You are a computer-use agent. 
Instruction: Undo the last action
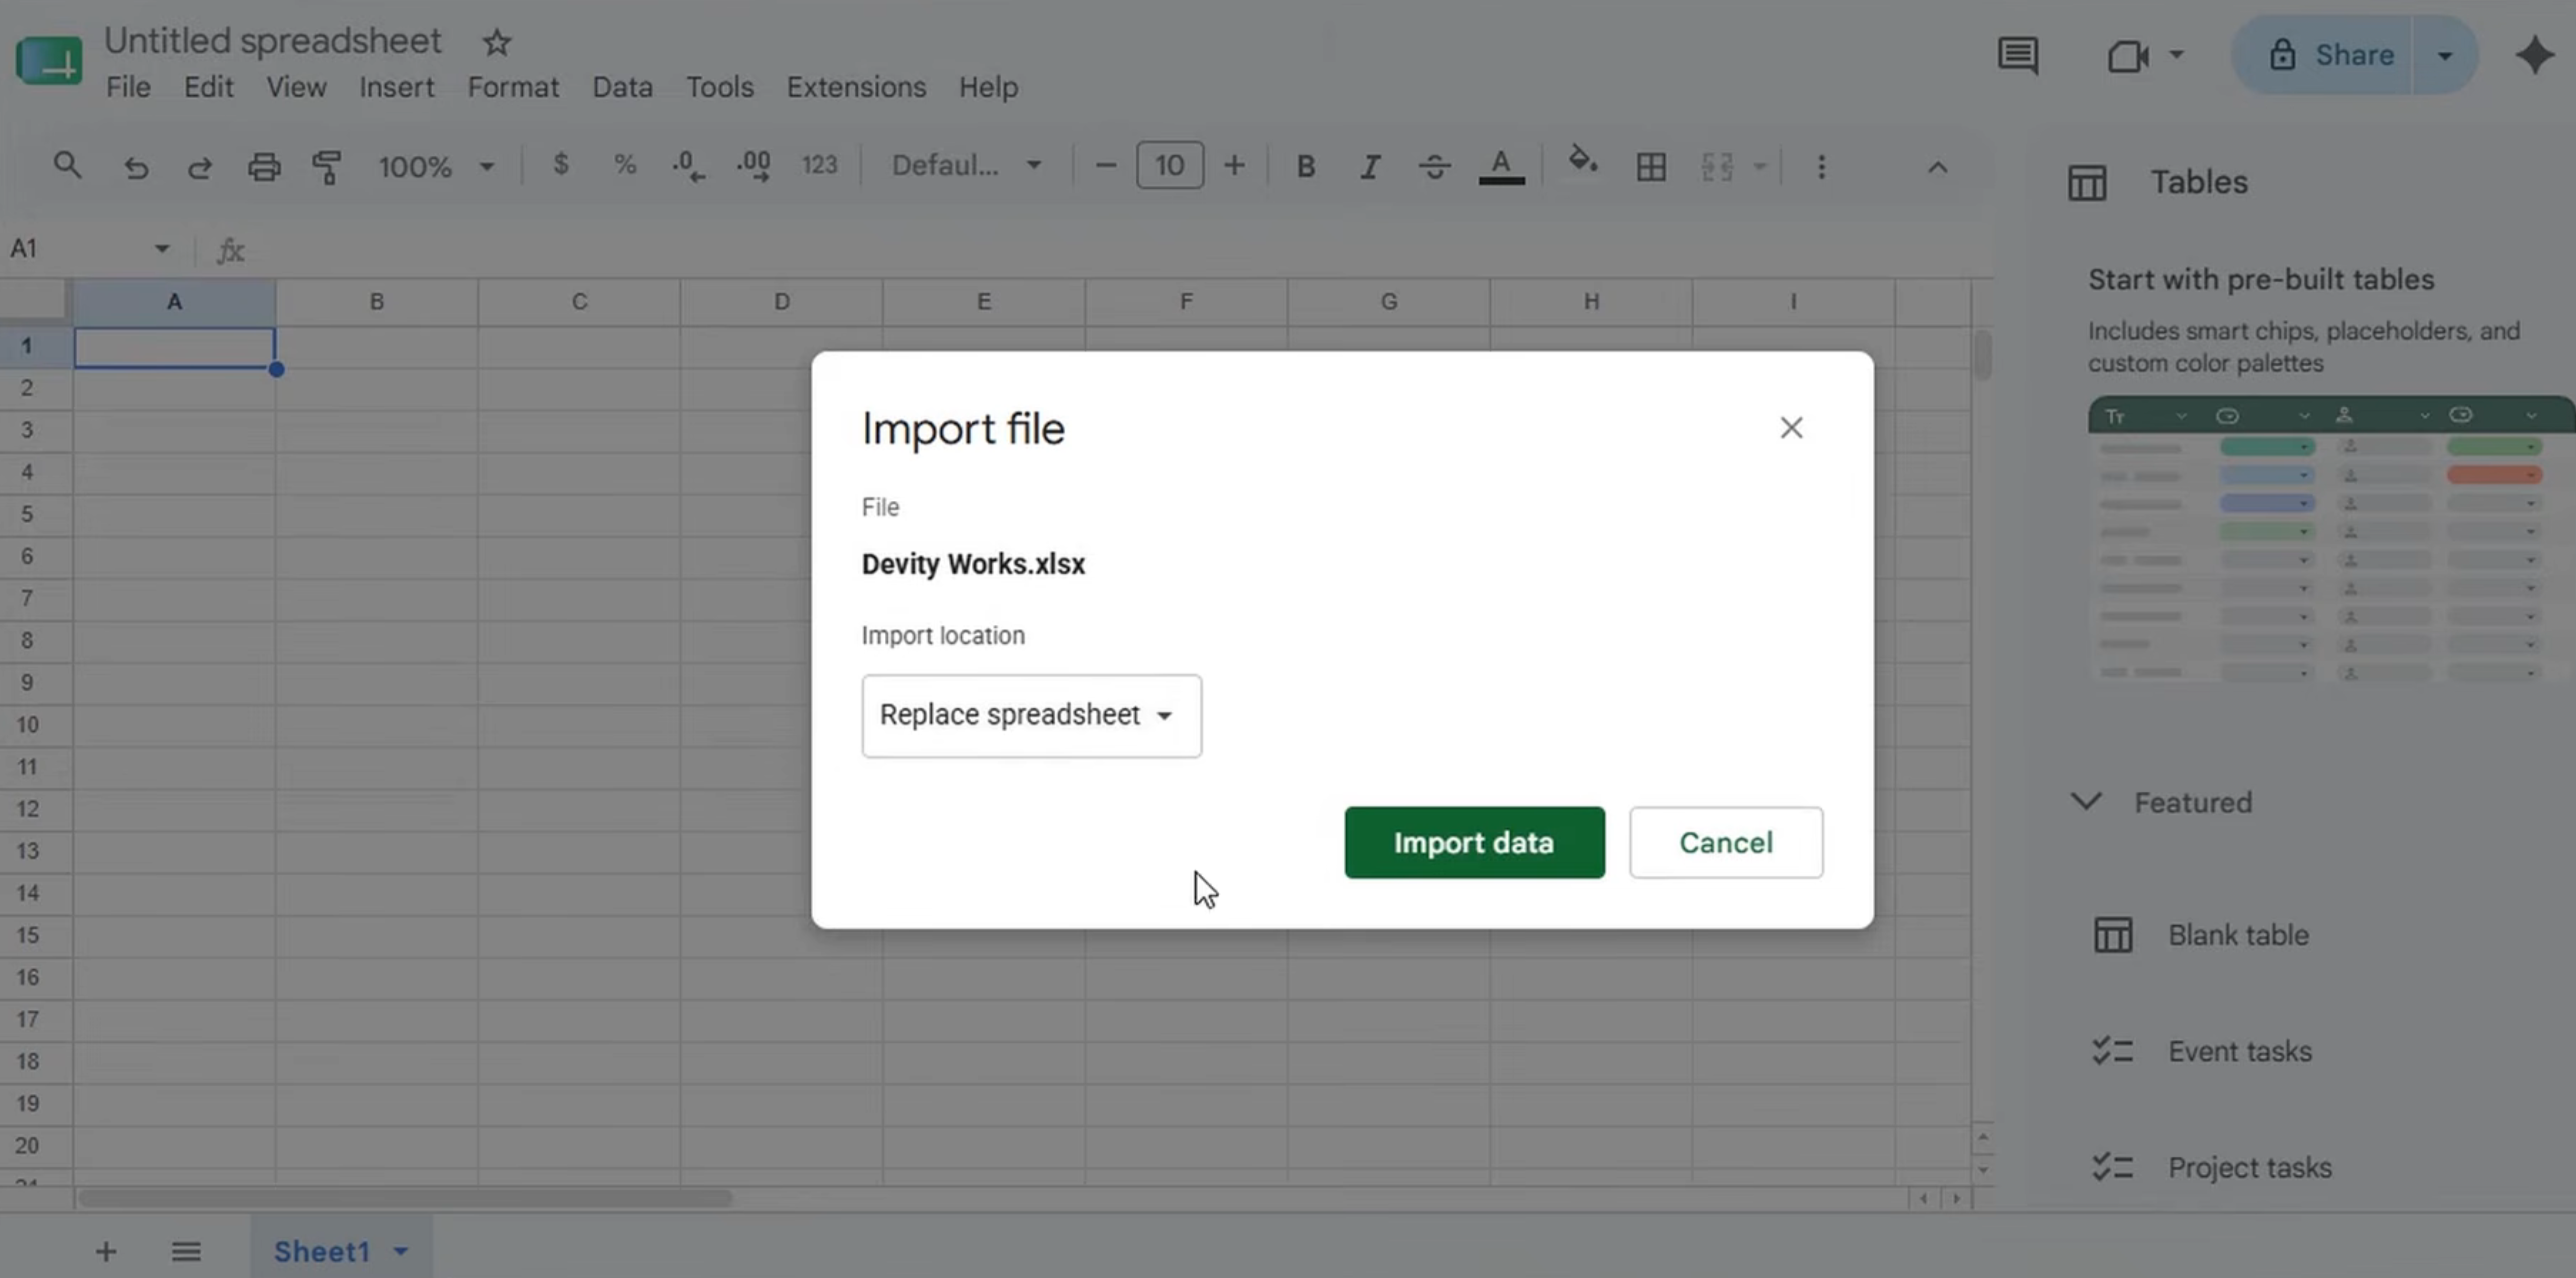coord(136,166)
